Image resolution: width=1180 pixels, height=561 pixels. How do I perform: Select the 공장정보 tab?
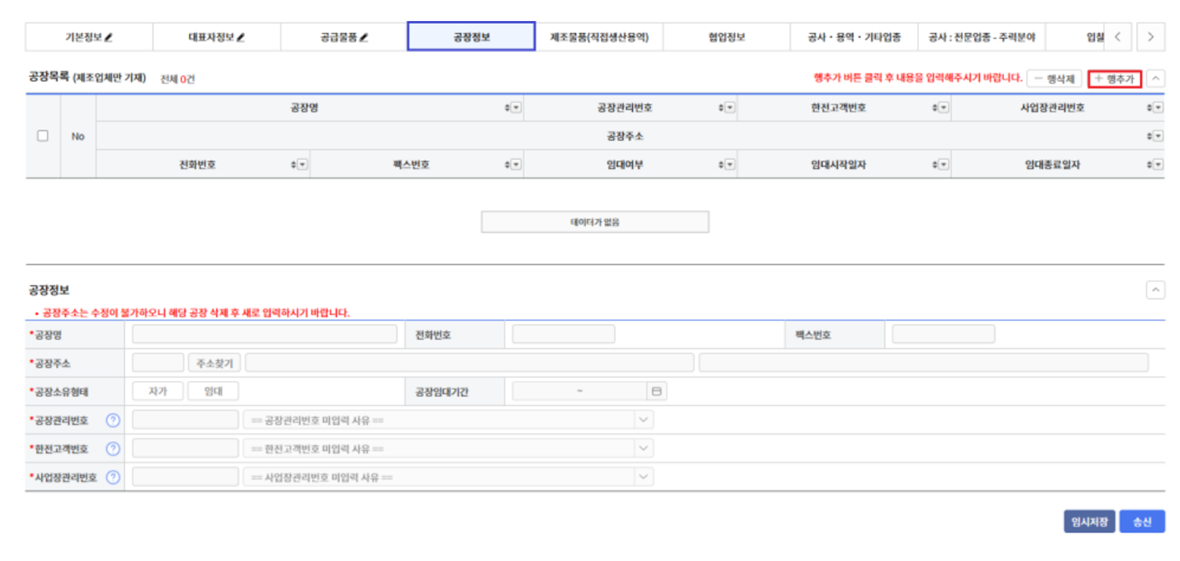[x=471, y=36]
